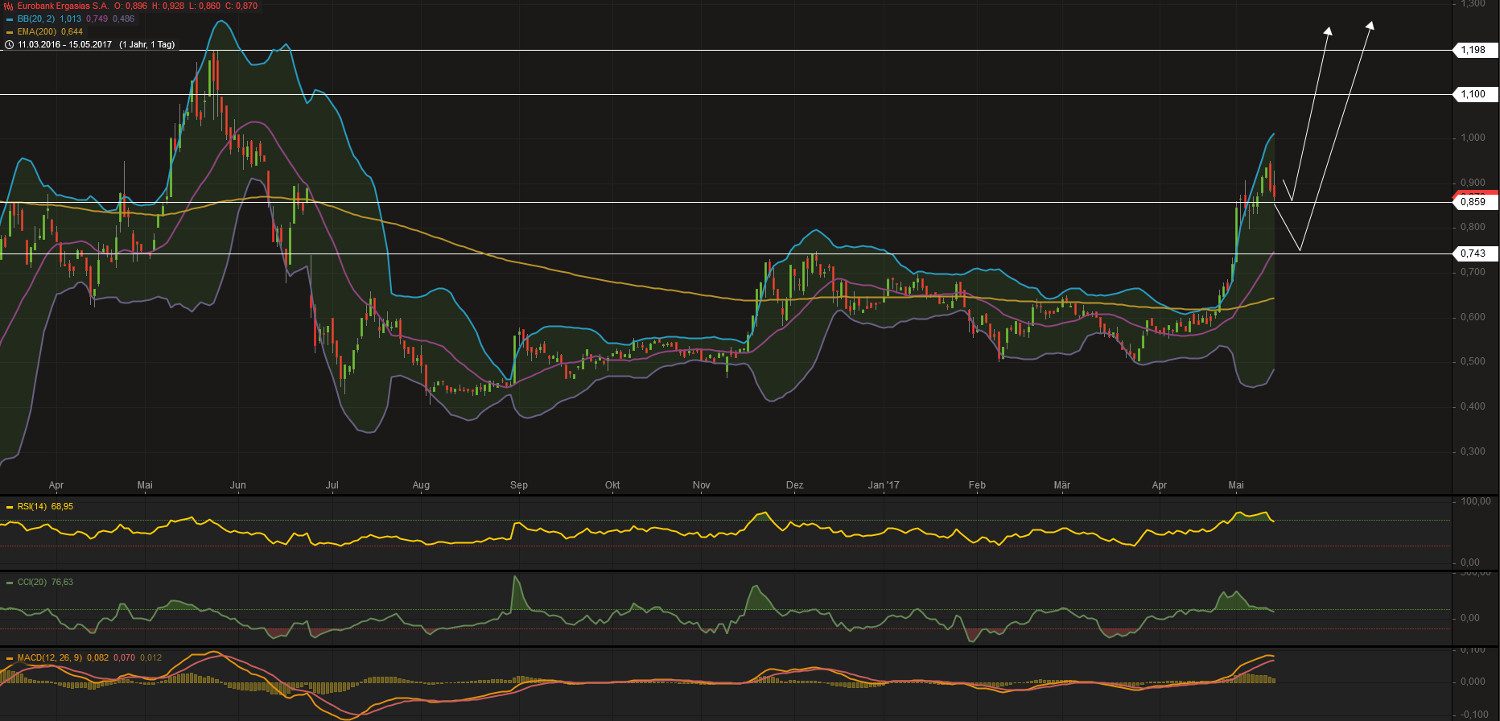Select the Eurobank Ergasias S.A. instrument title
Image resolution: width=1500 pixels, height=721 pixels.
click(62, 6)
